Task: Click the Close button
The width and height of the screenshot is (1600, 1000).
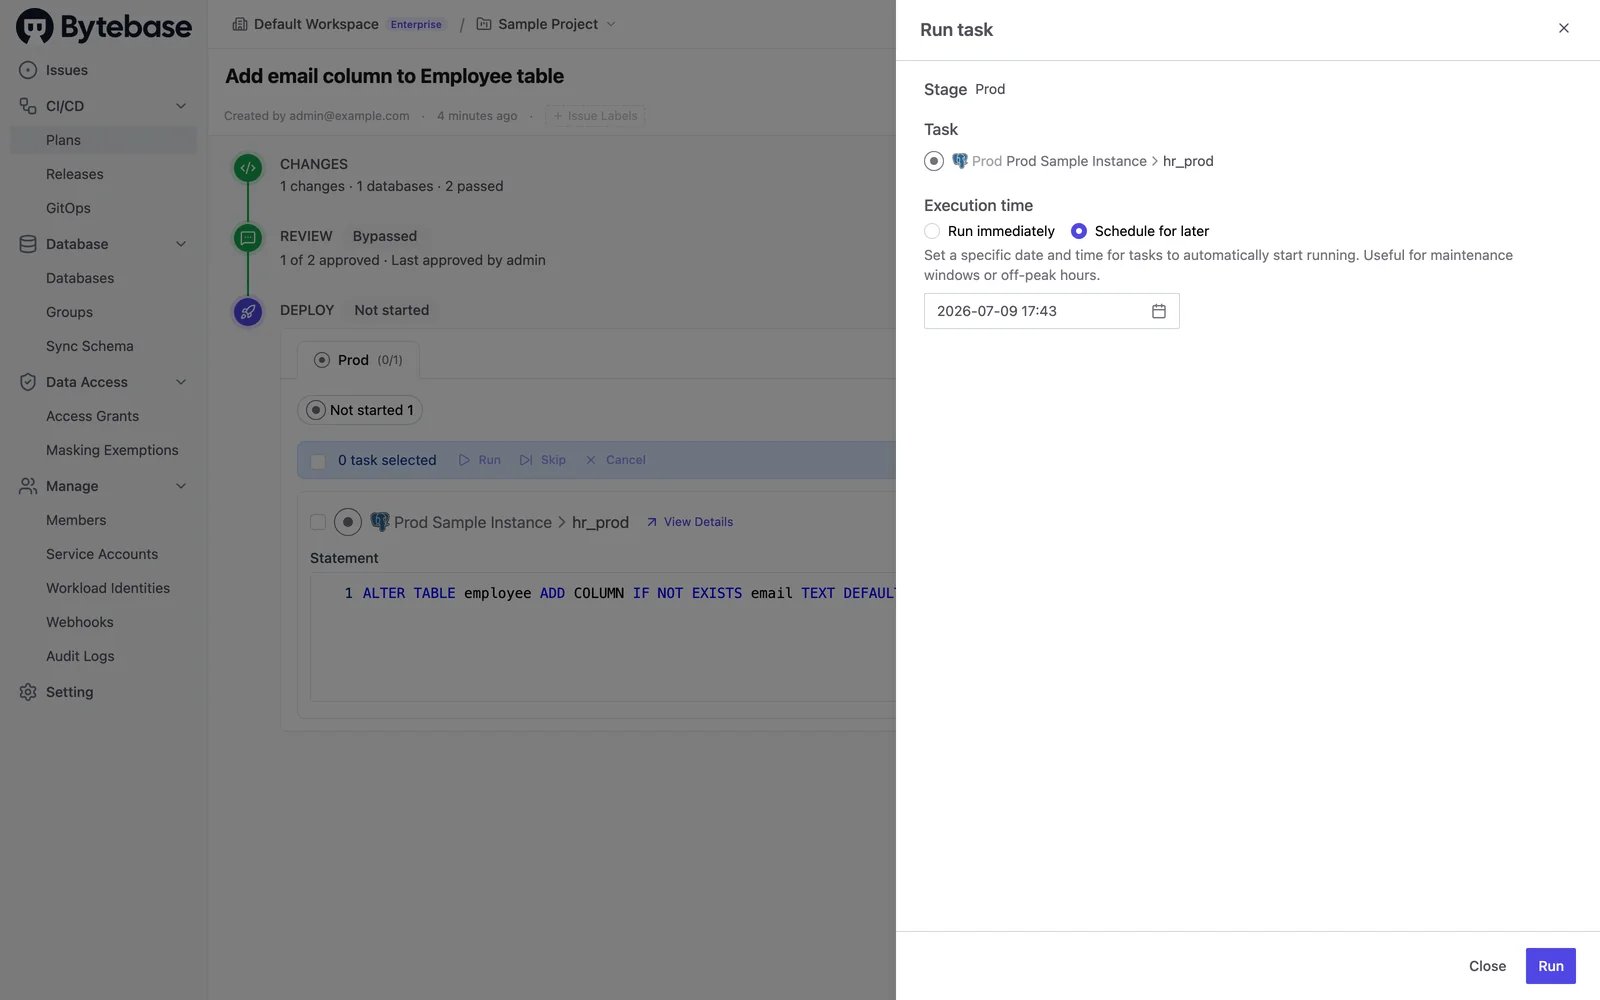Action: pyautogui.click(x=1487, y=966)
